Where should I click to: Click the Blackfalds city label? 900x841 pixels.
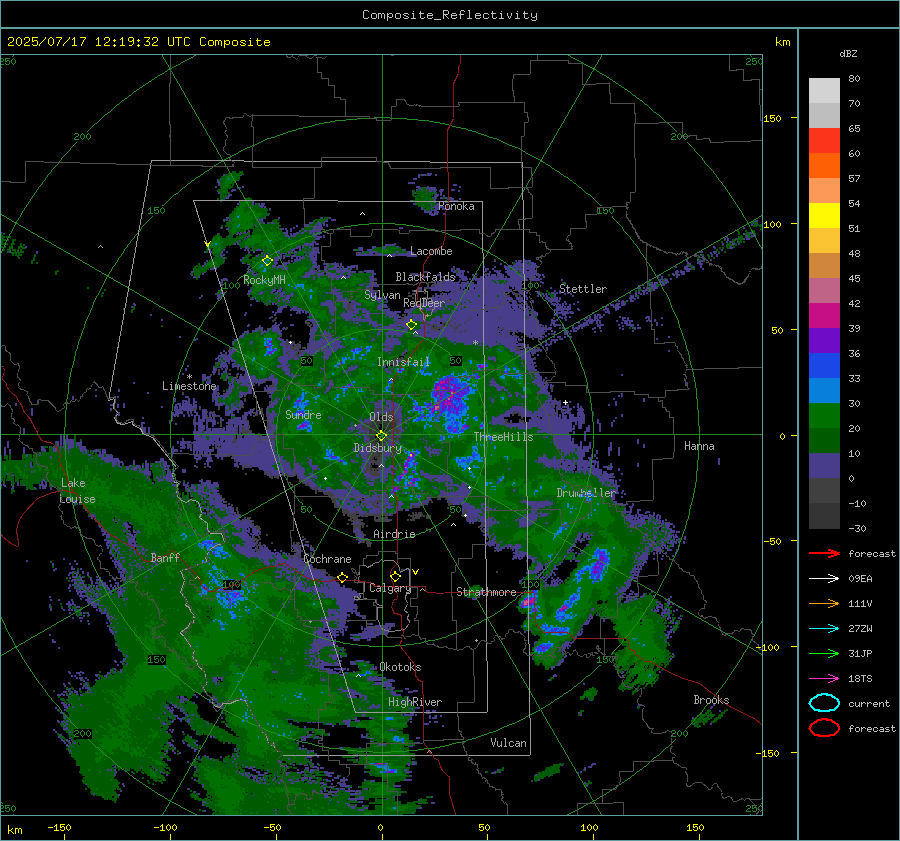click(x=425, y=277)
